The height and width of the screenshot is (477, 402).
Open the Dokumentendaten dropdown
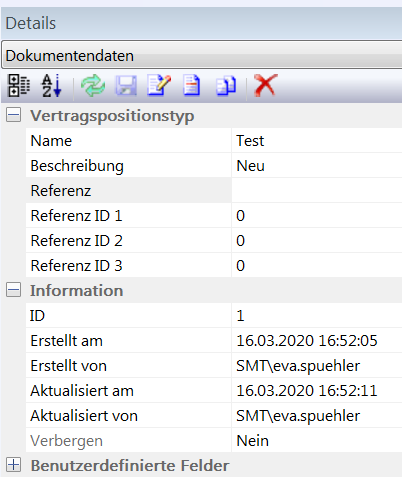point(203,55)
